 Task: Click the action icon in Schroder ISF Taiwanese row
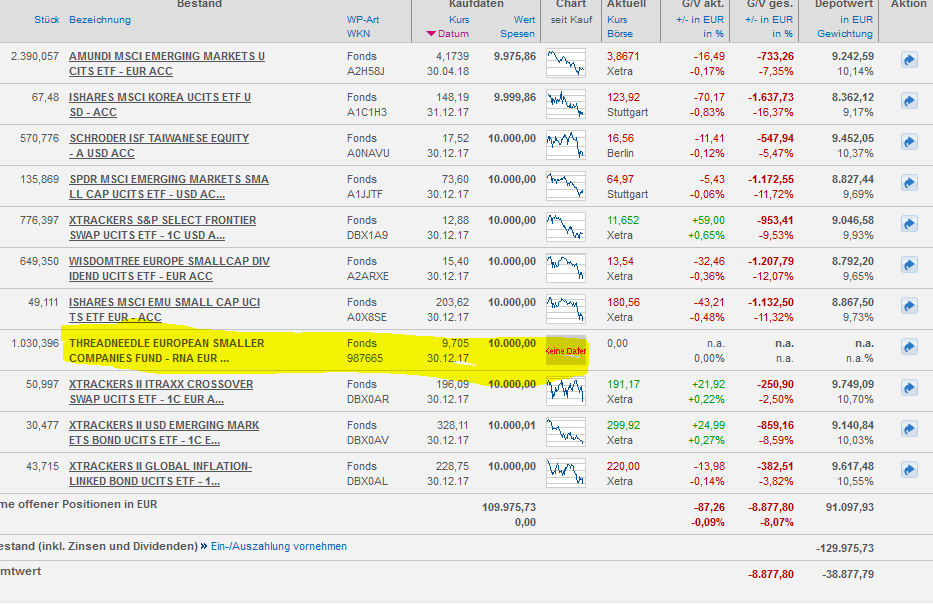908,142
